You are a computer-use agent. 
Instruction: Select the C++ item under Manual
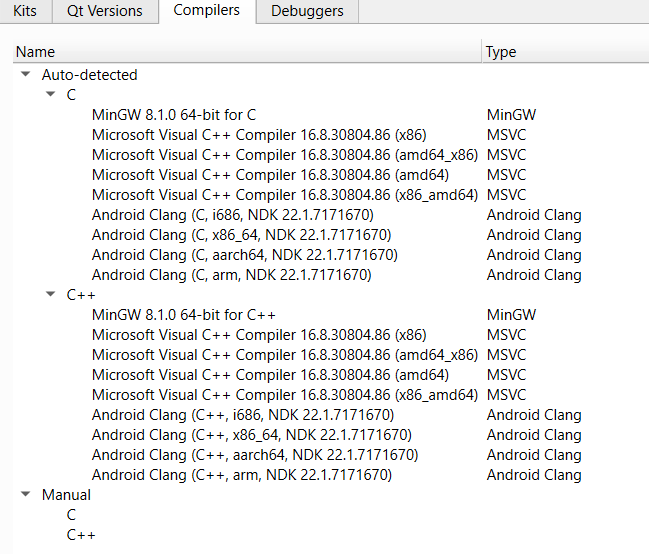pyautogui.click(x=81, y=535)
